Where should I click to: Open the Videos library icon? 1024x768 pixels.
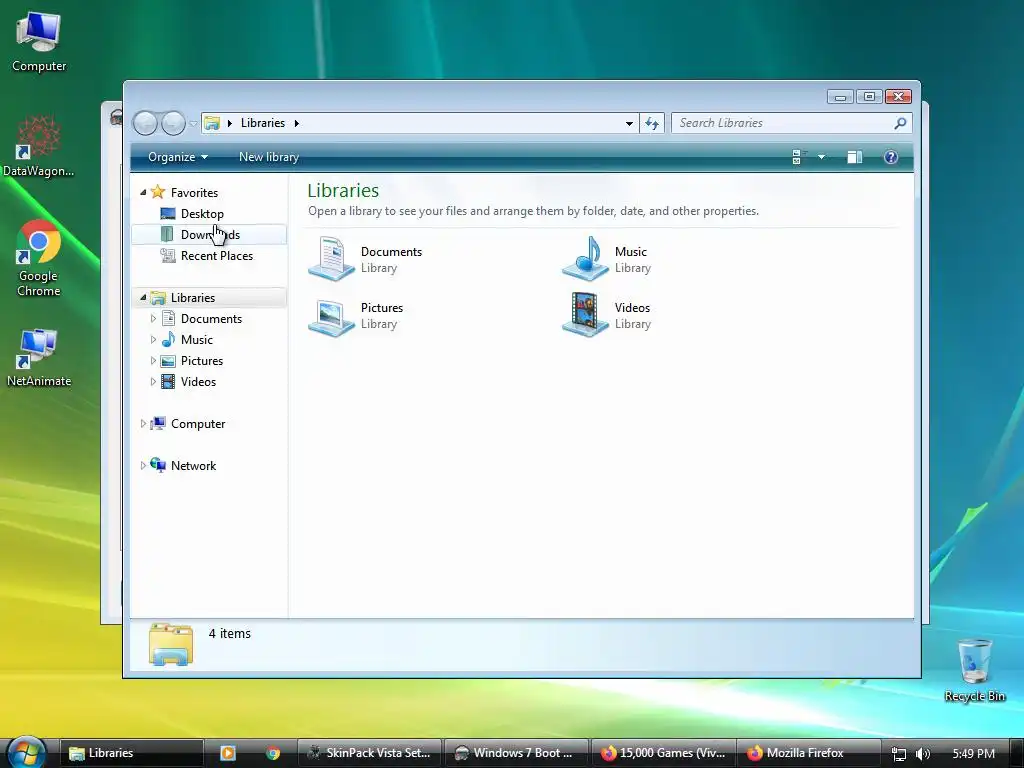pos(586,315)
